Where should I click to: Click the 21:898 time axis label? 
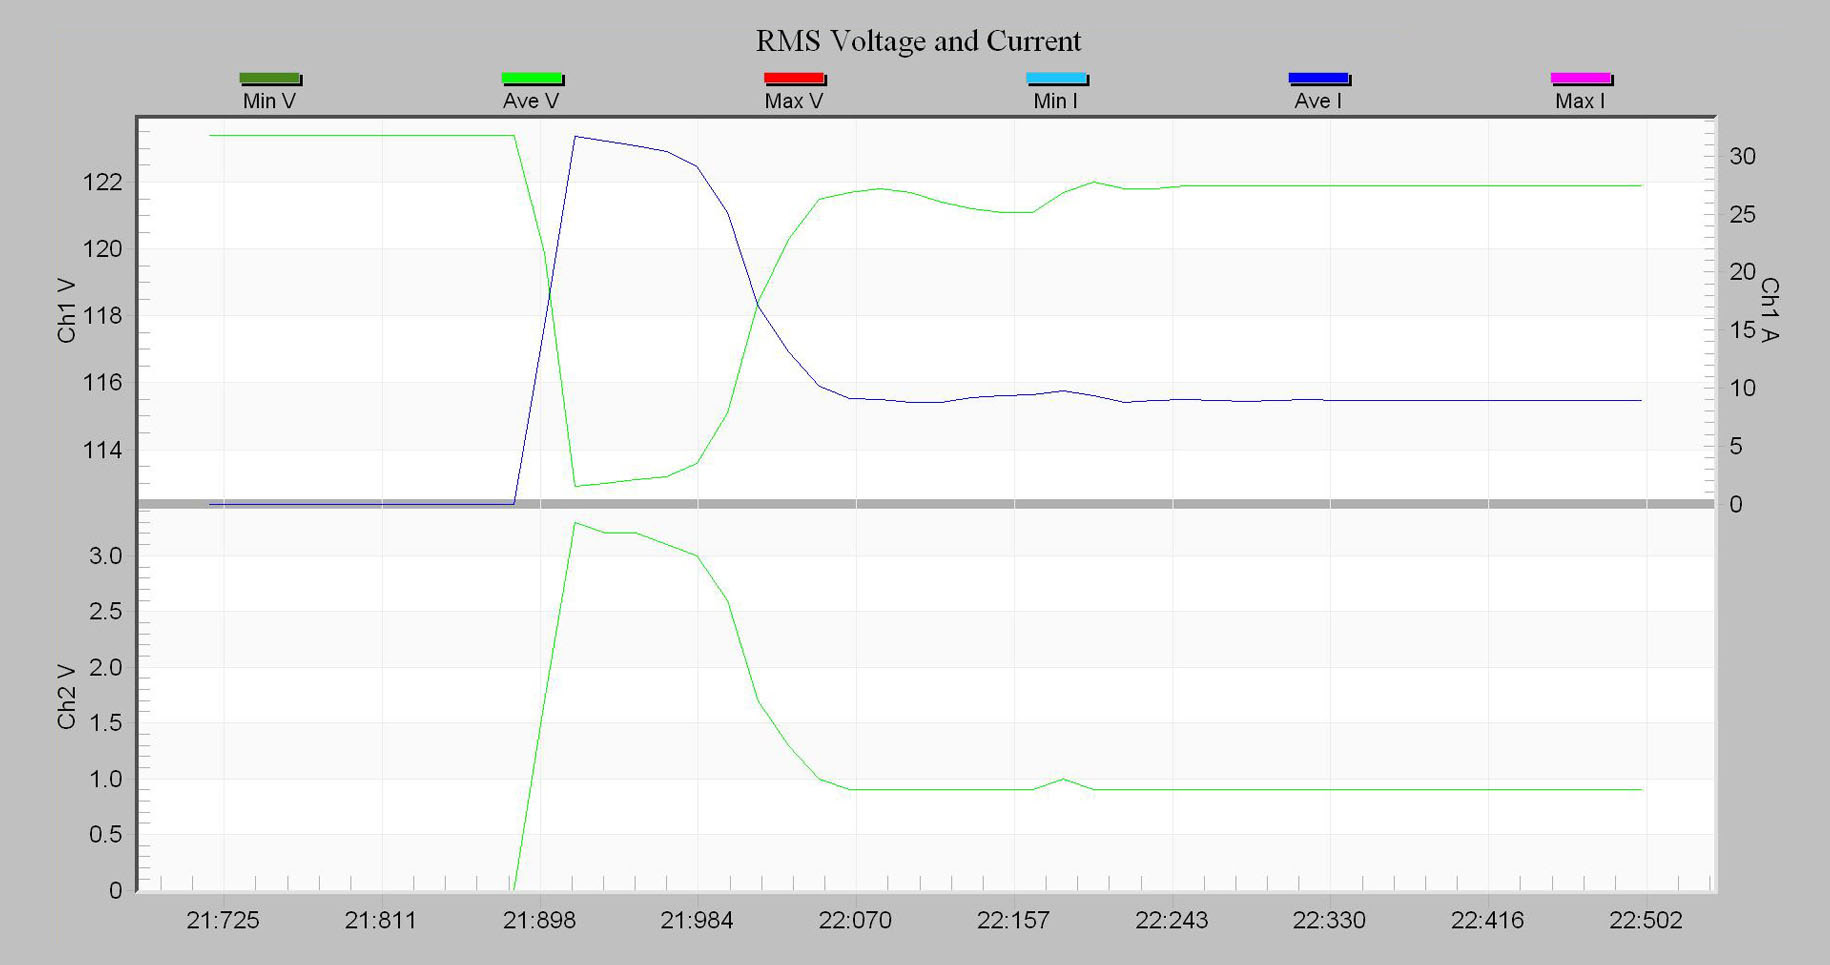coord(542,918)
